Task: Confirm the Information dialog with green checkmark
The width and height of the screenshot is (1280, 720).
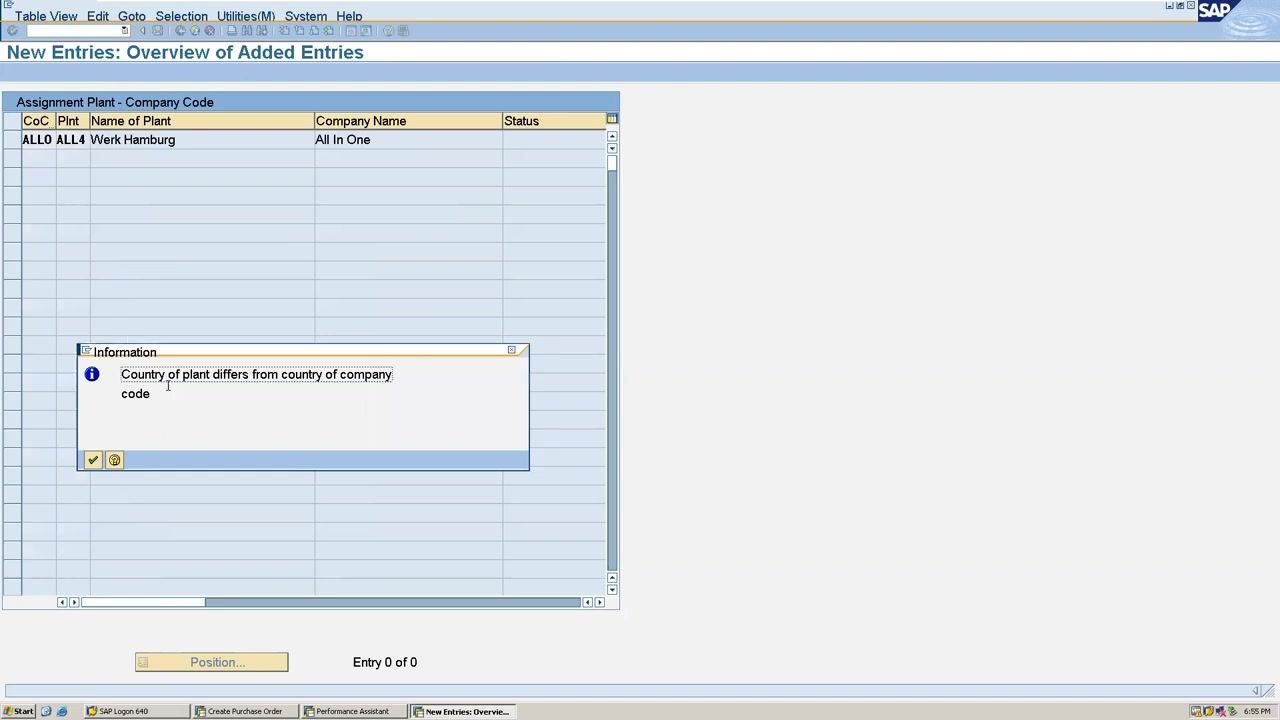Action: tap(93, 460)
